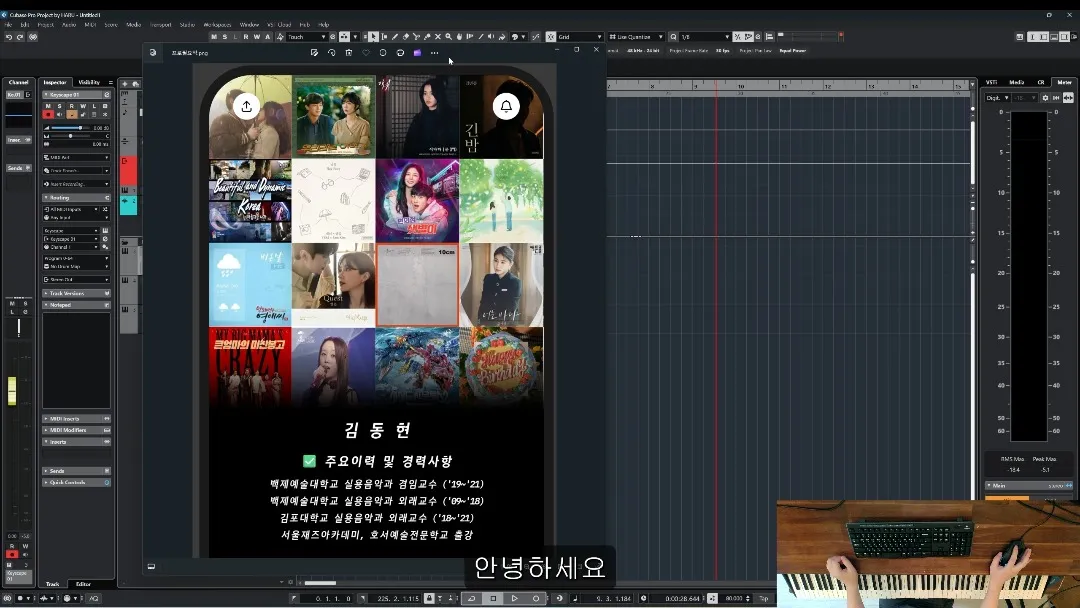Open the Grid snap type dropdown
The image size is (1080, 608).
pyautogui.click(x=580, y=36)
